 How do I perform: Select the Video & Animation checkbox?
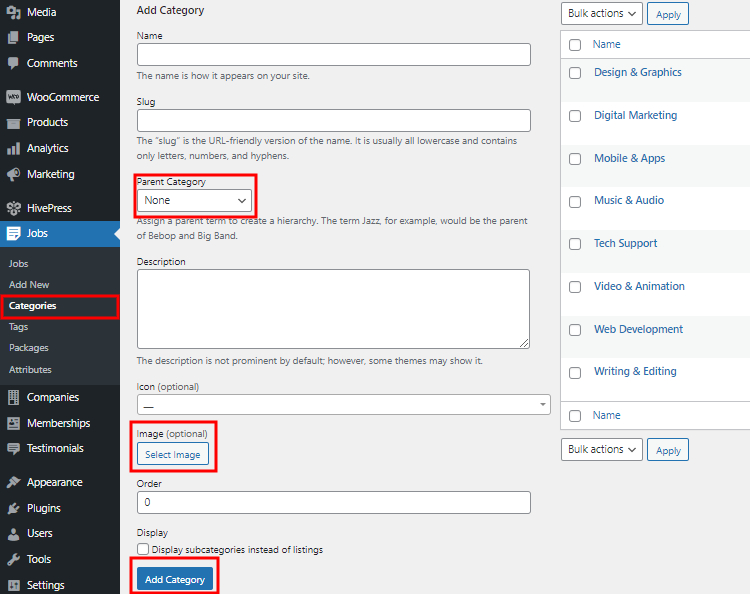(575, 287)
